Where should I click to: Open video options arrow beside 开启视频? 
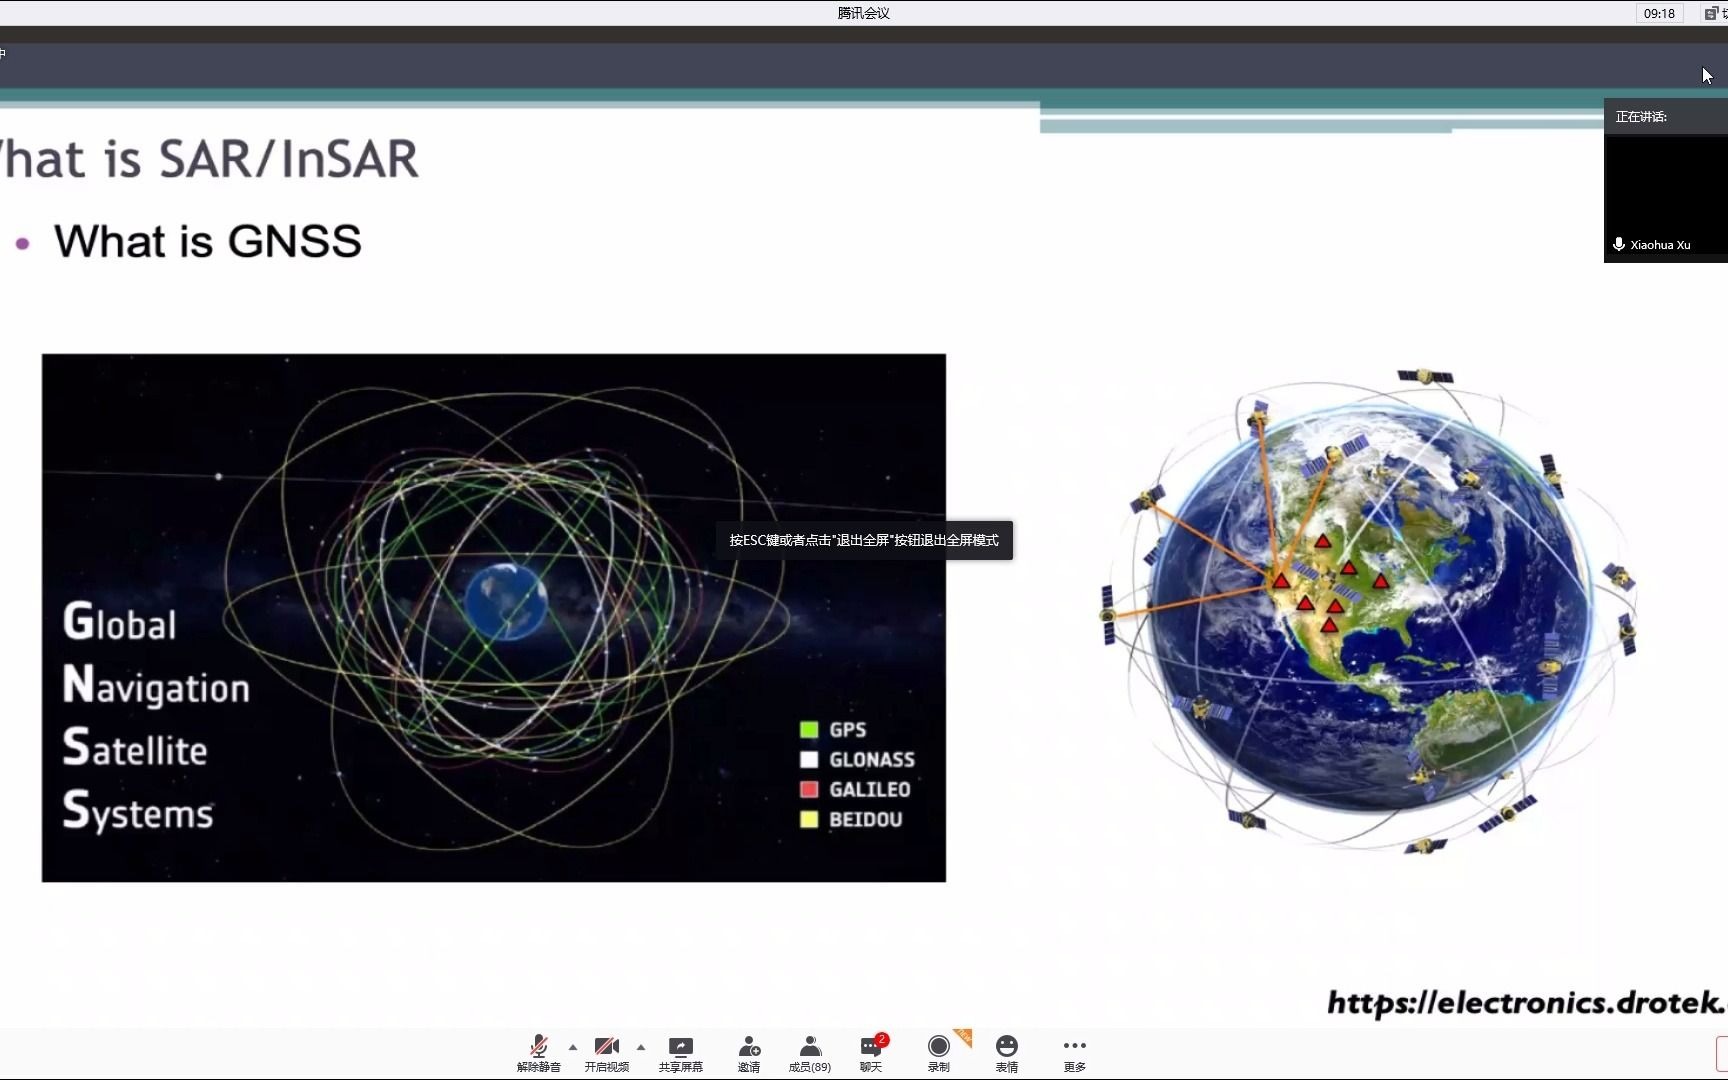641,1047
